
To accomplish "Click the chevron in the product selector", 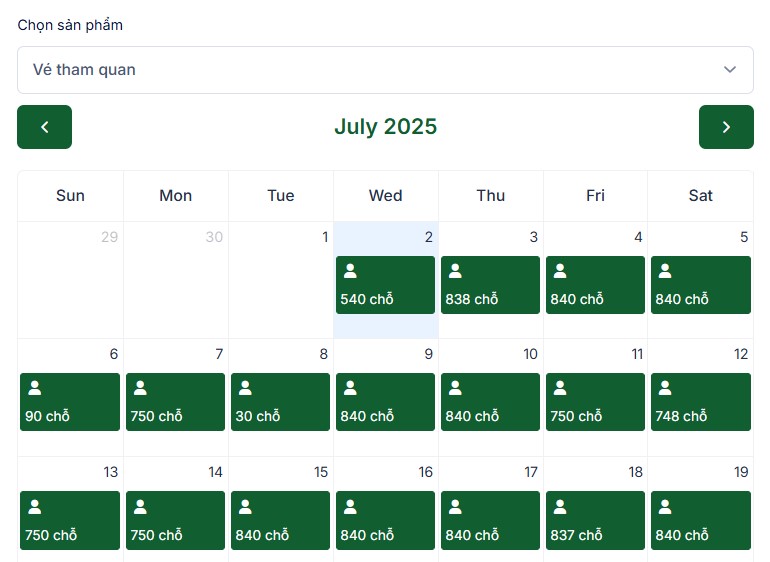I will pyautogui.click(x=730, y=70).
